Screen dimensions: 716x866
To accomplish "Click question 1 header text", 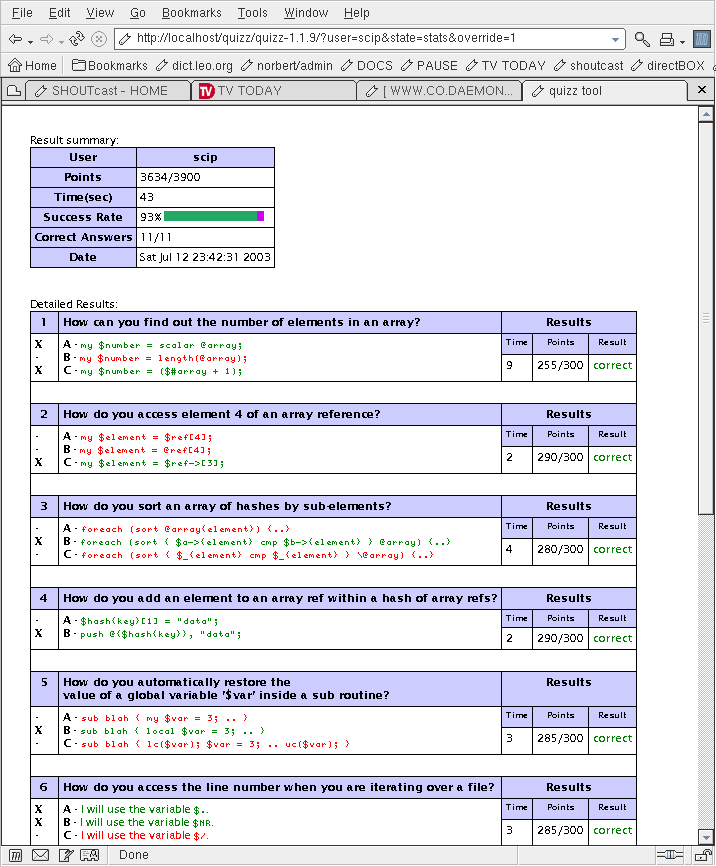I will (x=241, y=323).
